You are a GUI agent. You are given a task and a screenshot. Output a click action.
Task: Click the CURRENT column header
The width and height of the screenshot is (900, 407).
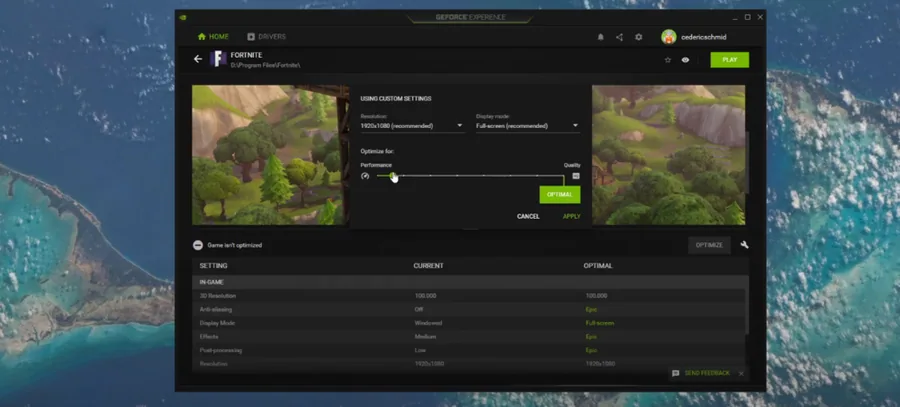click(428, 266)
